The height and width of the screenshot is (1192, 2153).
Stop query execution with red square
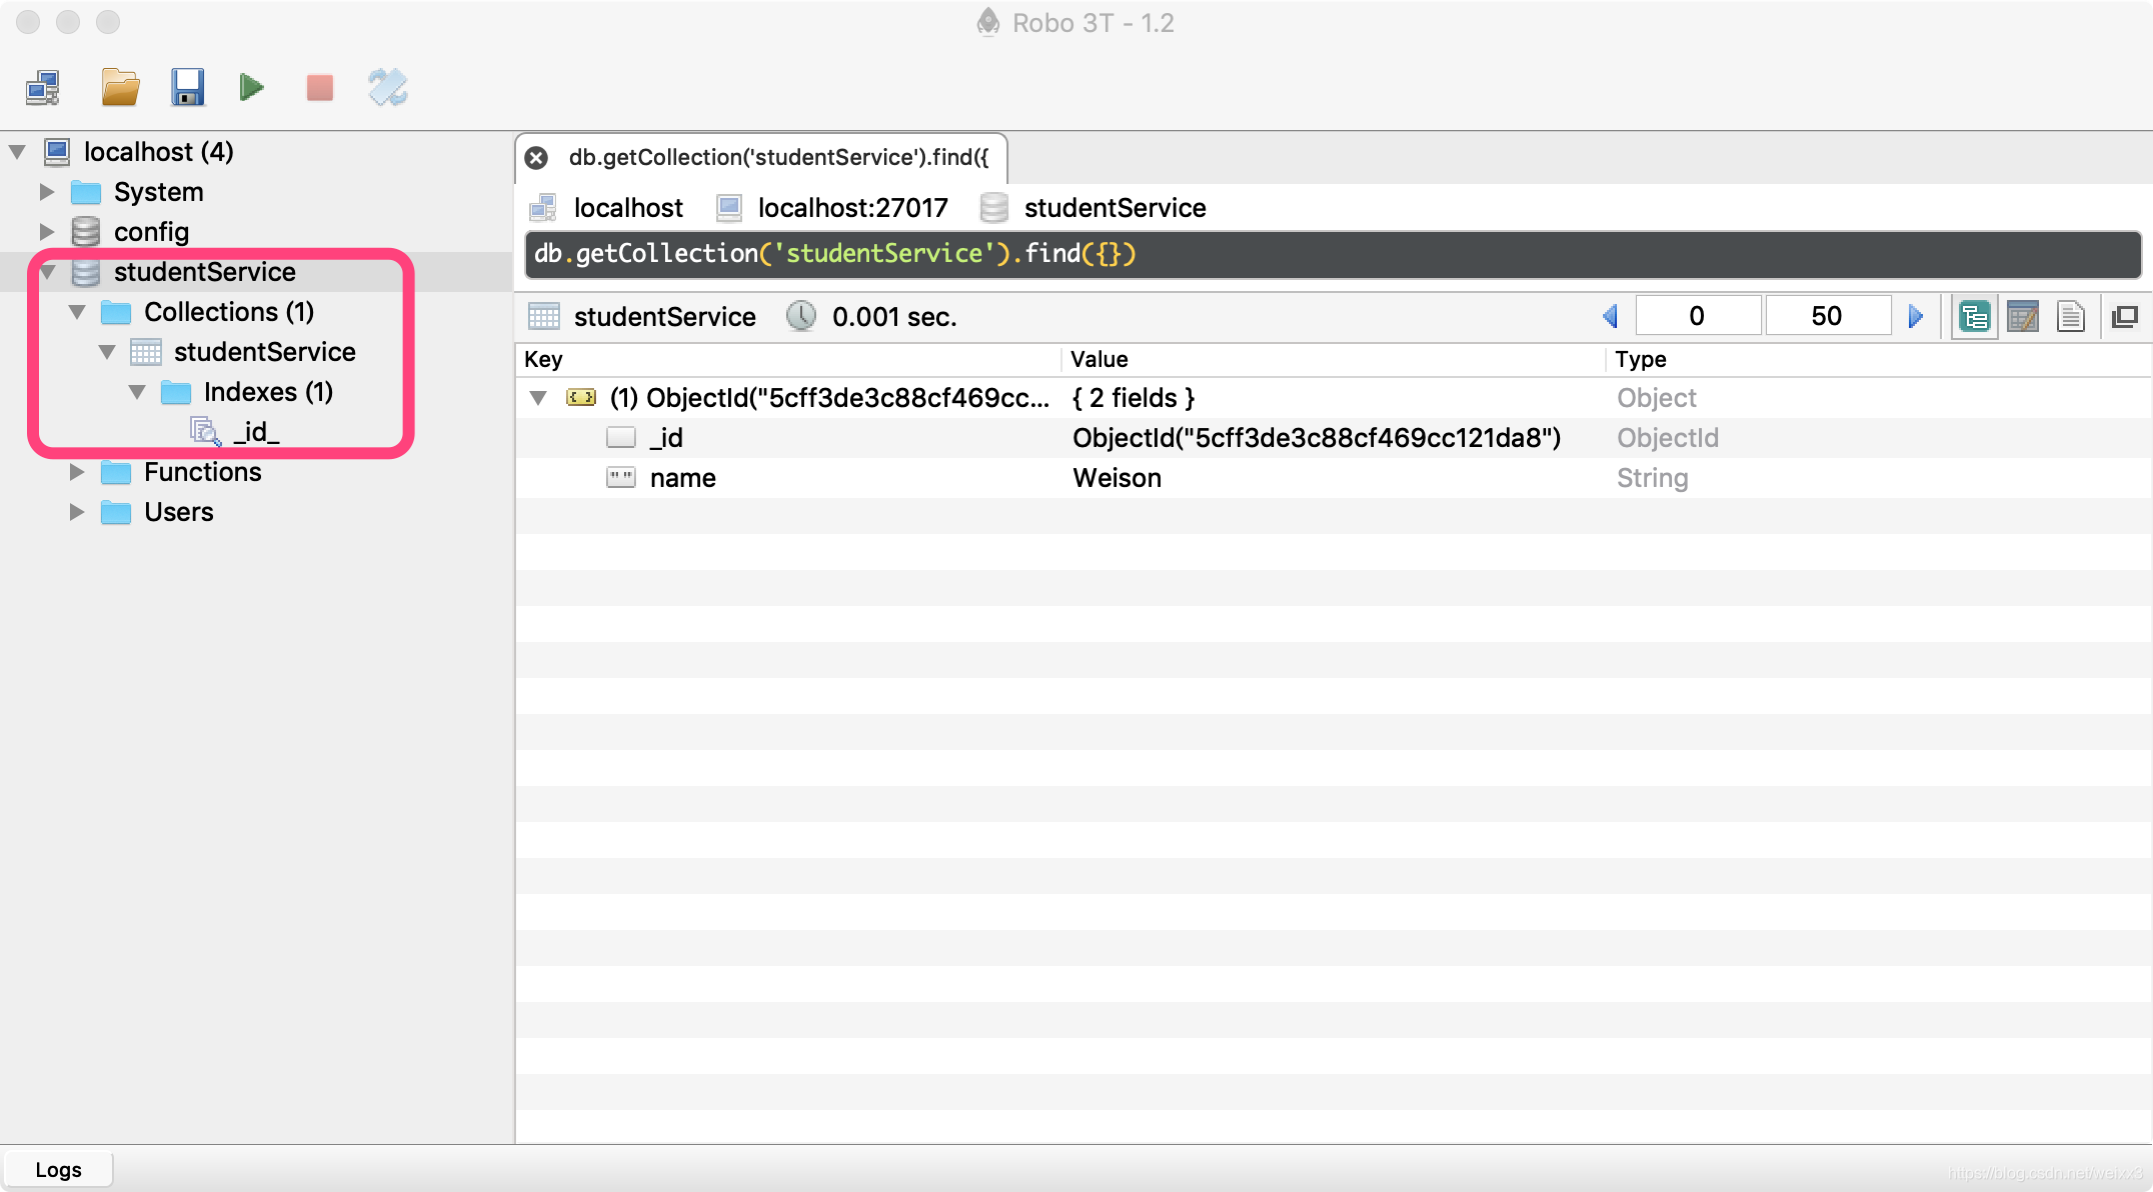(x=320, y=88)
